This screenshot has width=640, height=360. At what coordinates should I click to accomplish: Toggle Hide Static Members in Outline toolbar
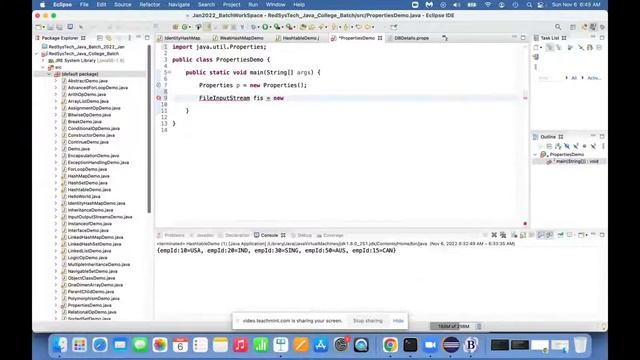(x=576, y=146)
